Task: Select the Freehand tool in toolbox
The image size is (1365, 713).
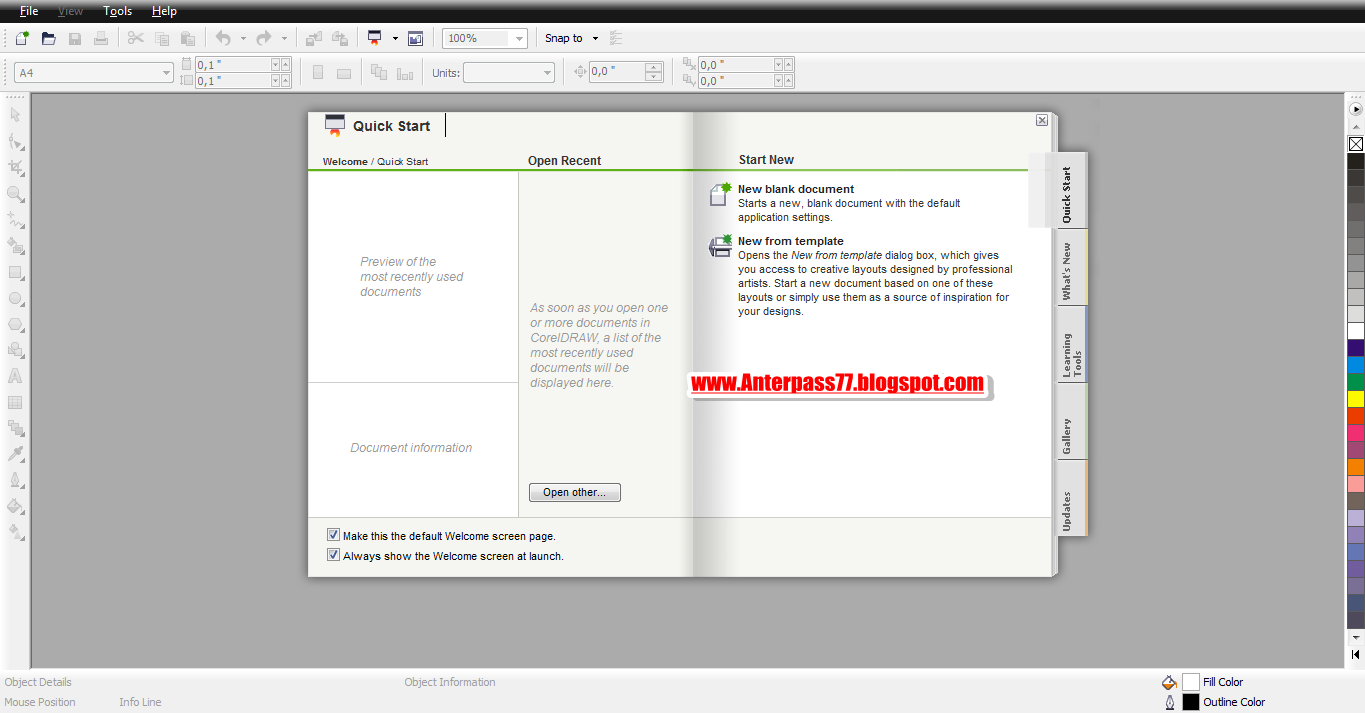Action: click(x=15, y=220)
